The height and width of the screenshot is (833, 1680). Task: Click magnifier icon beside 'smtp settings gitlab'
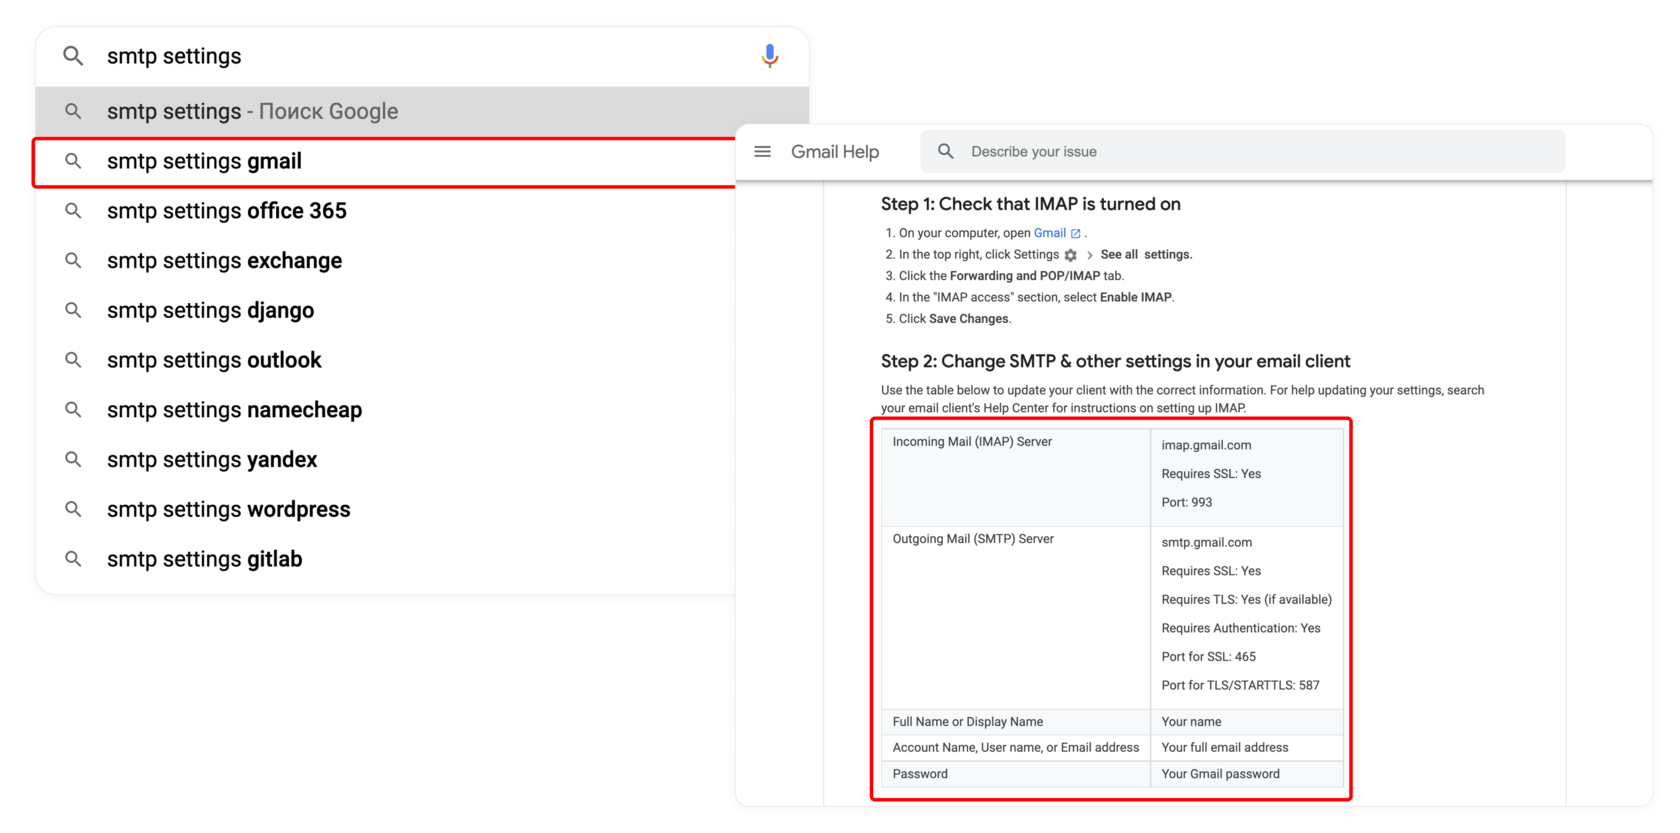point(73,559)
